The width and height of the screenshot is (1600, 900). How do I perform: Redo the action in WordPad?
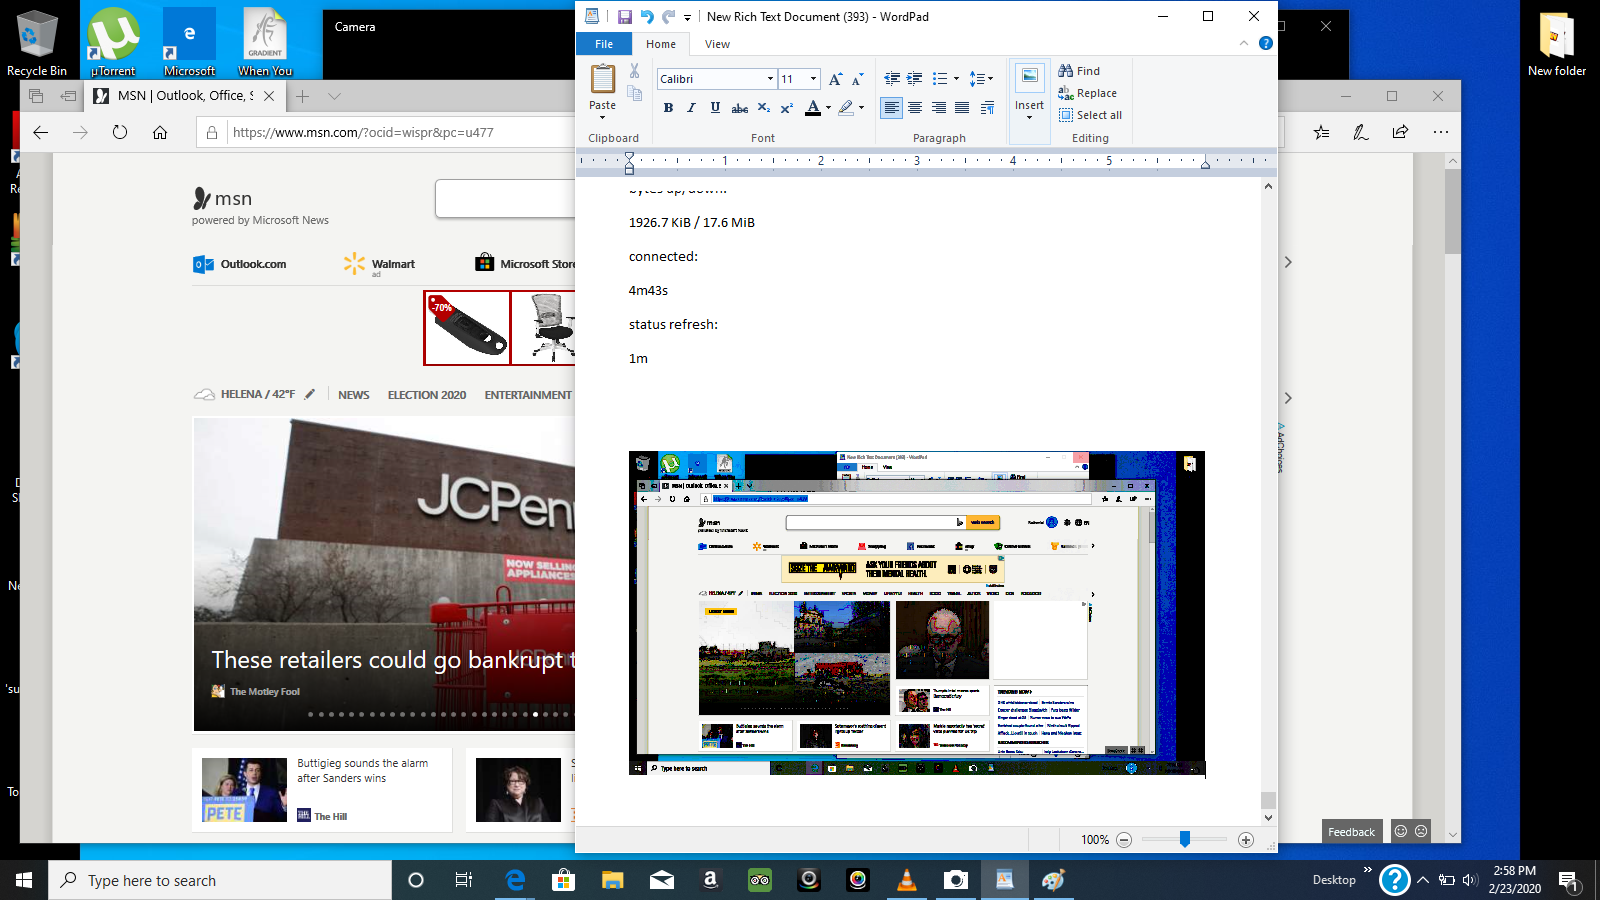tap(668, 17)
